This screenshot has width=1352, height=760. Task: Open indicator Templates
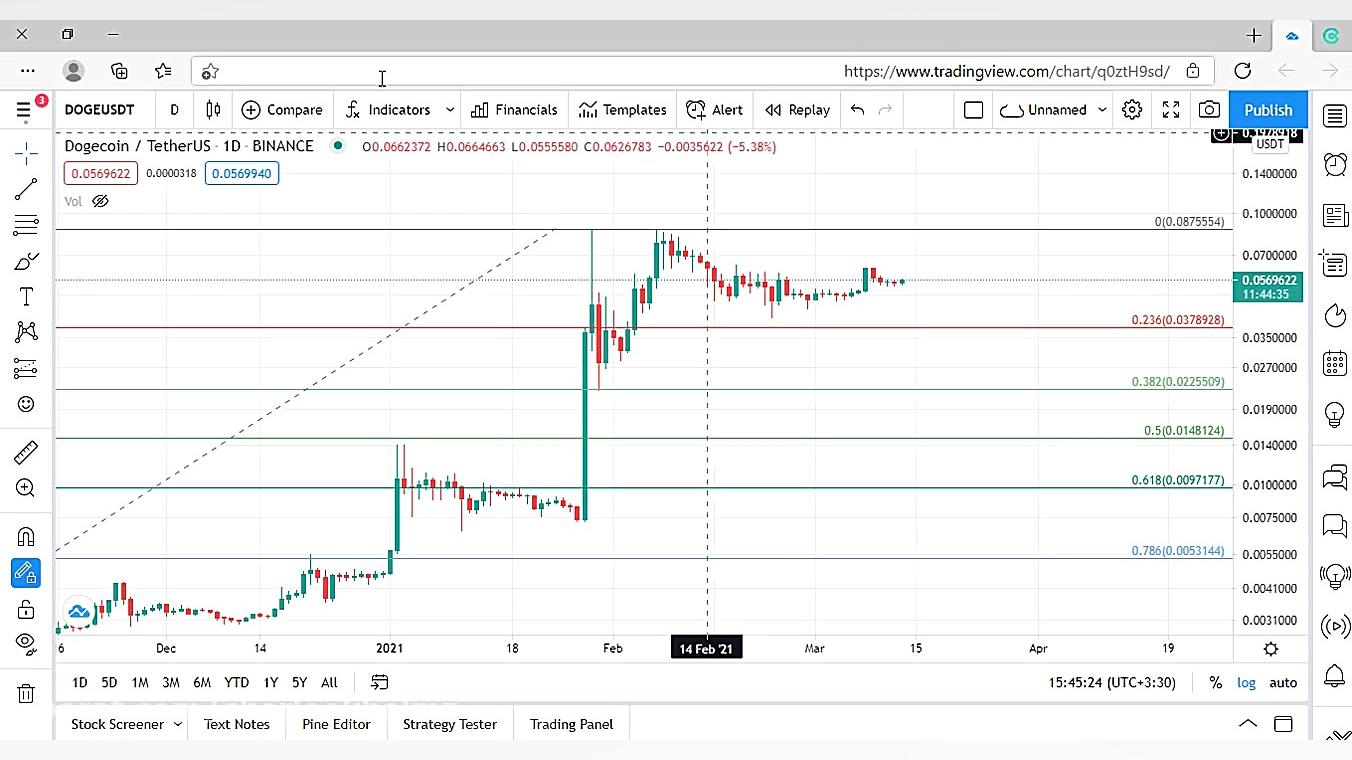[x=622, y=110]
